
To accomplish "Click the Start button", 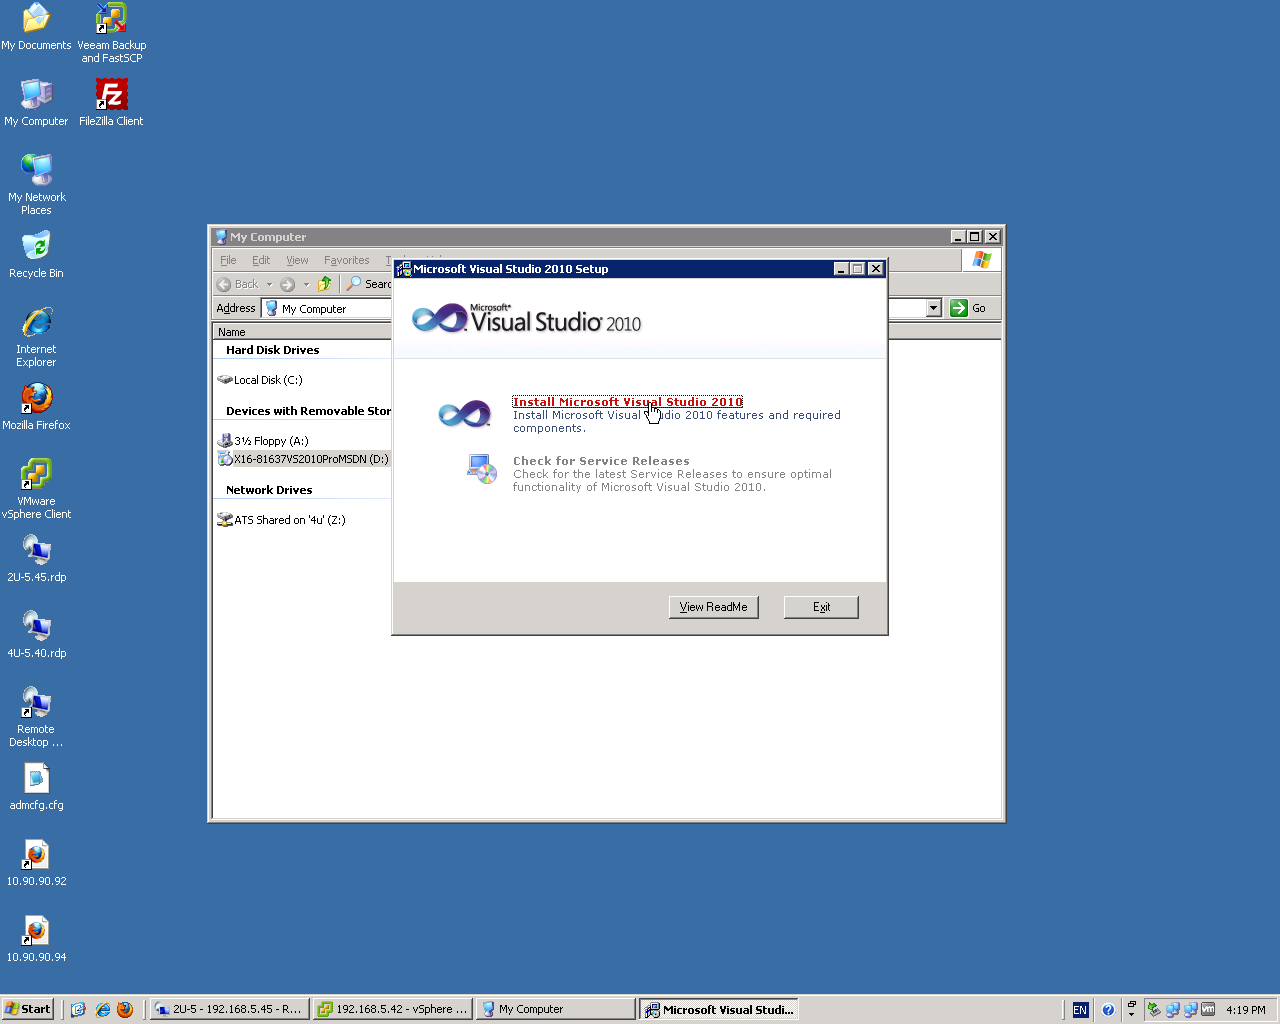I will pyautogui.click(x=28, y=1009).
